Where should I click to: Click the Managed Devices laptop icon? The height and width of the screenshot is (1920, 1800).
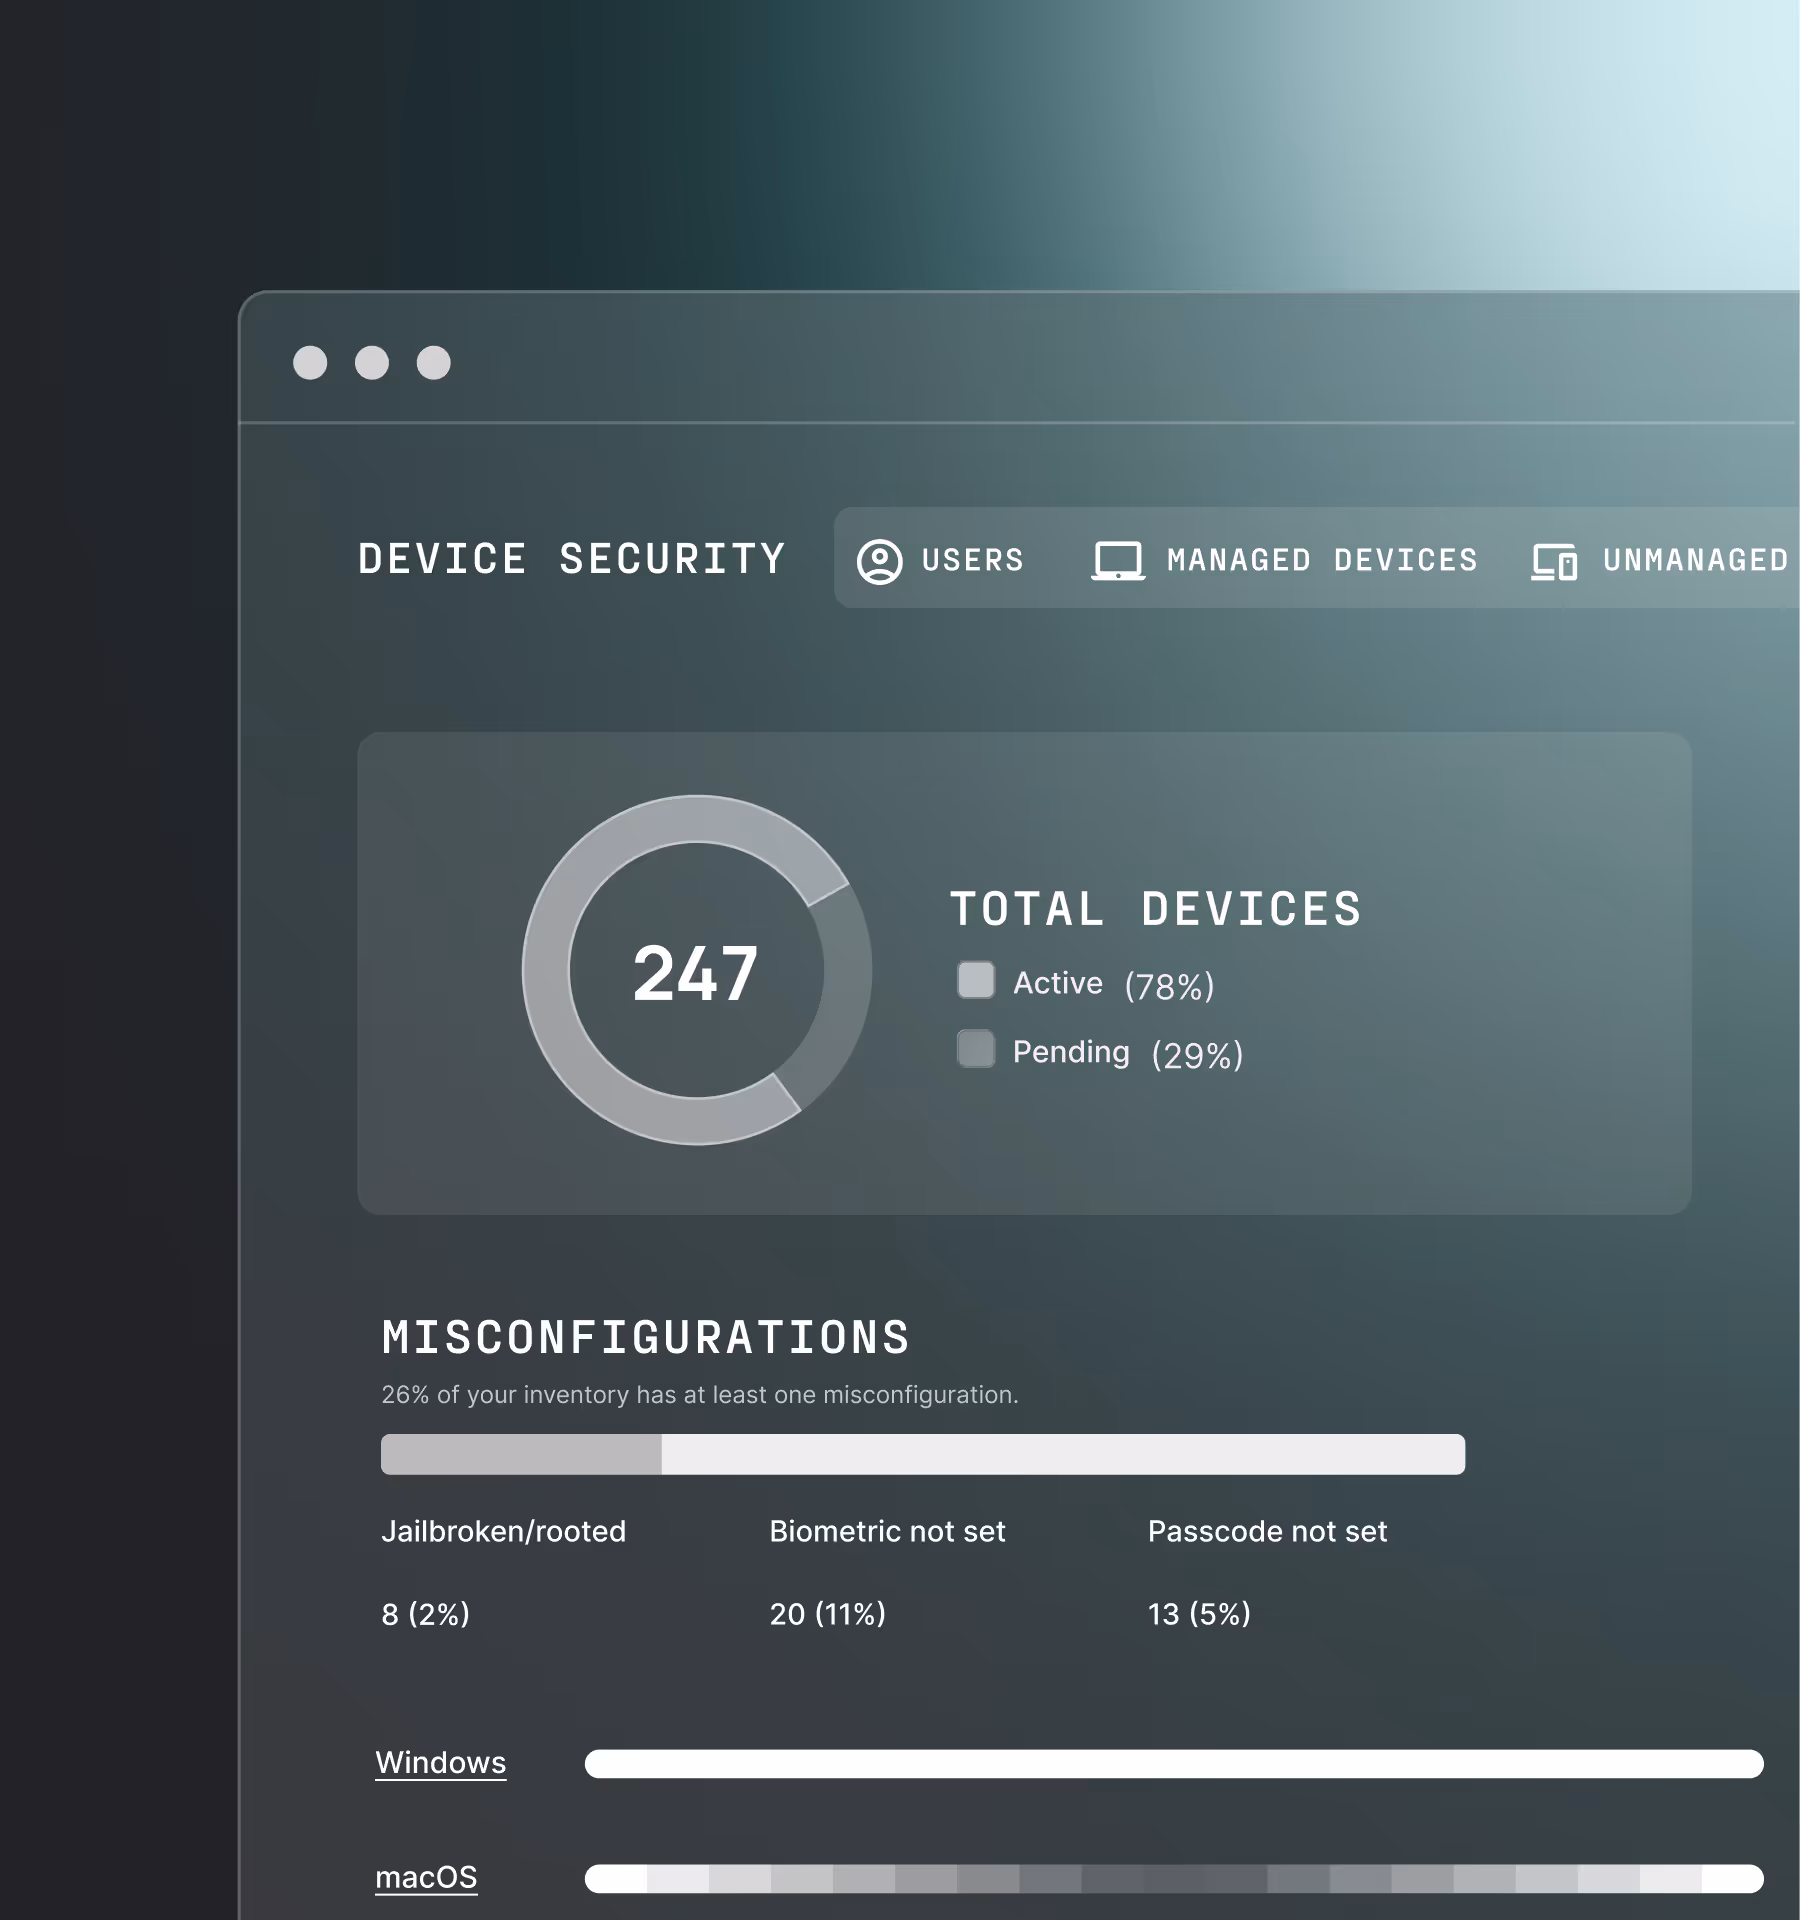coord(1118,561)
